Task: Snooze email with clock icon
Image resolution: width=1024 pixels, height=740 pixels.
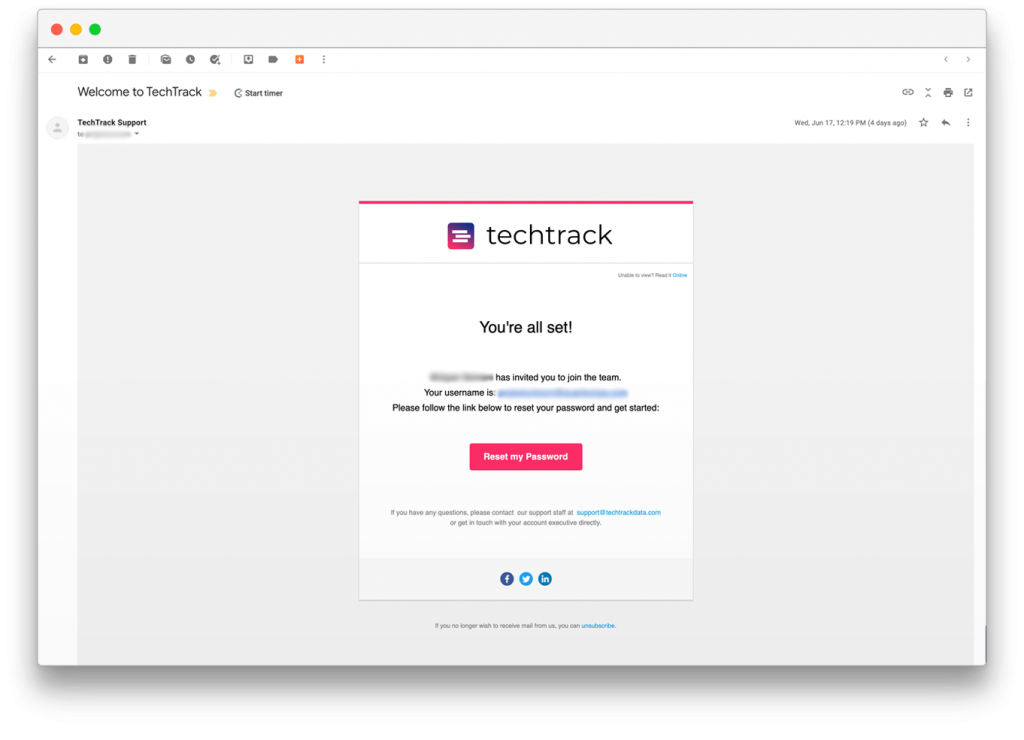Action: click(190, 59)
